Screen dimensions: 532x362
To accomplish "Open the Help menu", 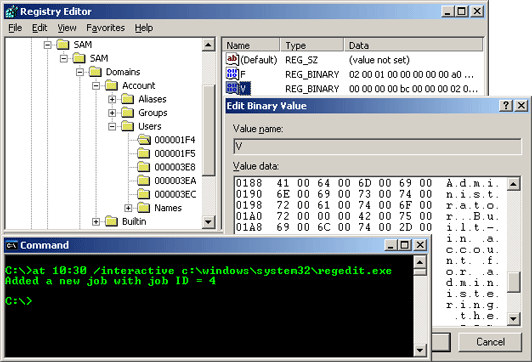I will pyautogui.click(x=144, y=28).
